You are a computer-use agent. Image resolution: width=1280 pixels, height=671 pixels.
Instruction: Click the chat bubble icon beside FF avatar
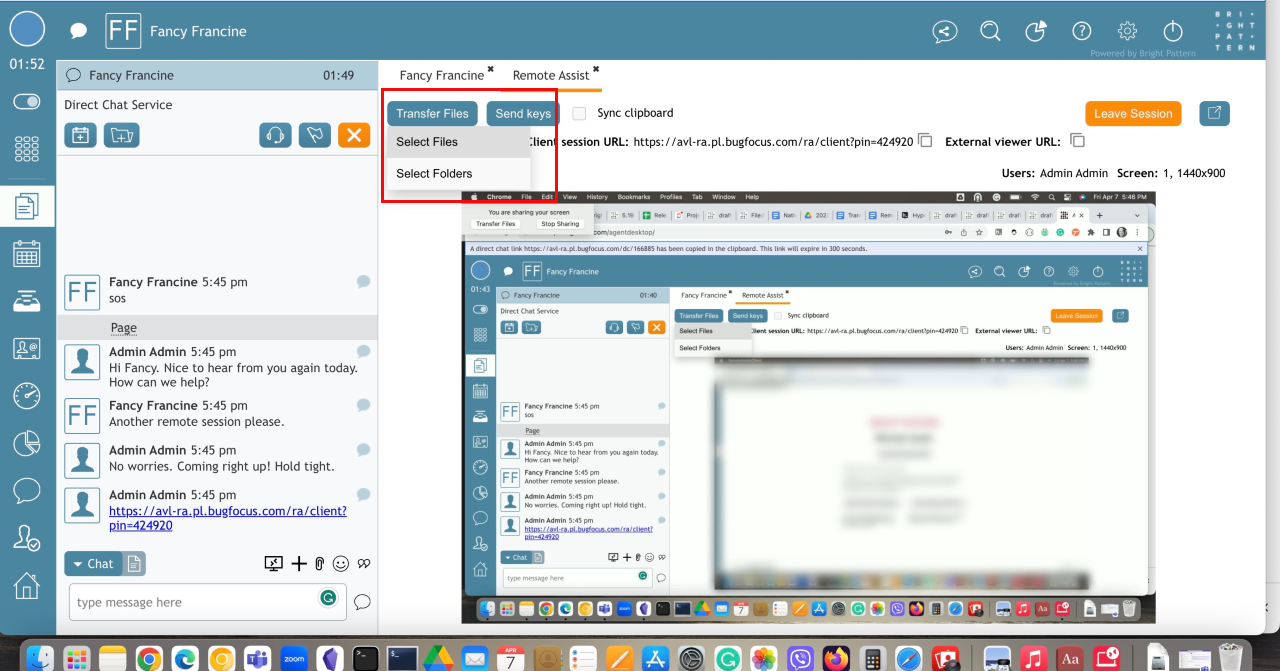pyautogui.click(x=78, y=31)
